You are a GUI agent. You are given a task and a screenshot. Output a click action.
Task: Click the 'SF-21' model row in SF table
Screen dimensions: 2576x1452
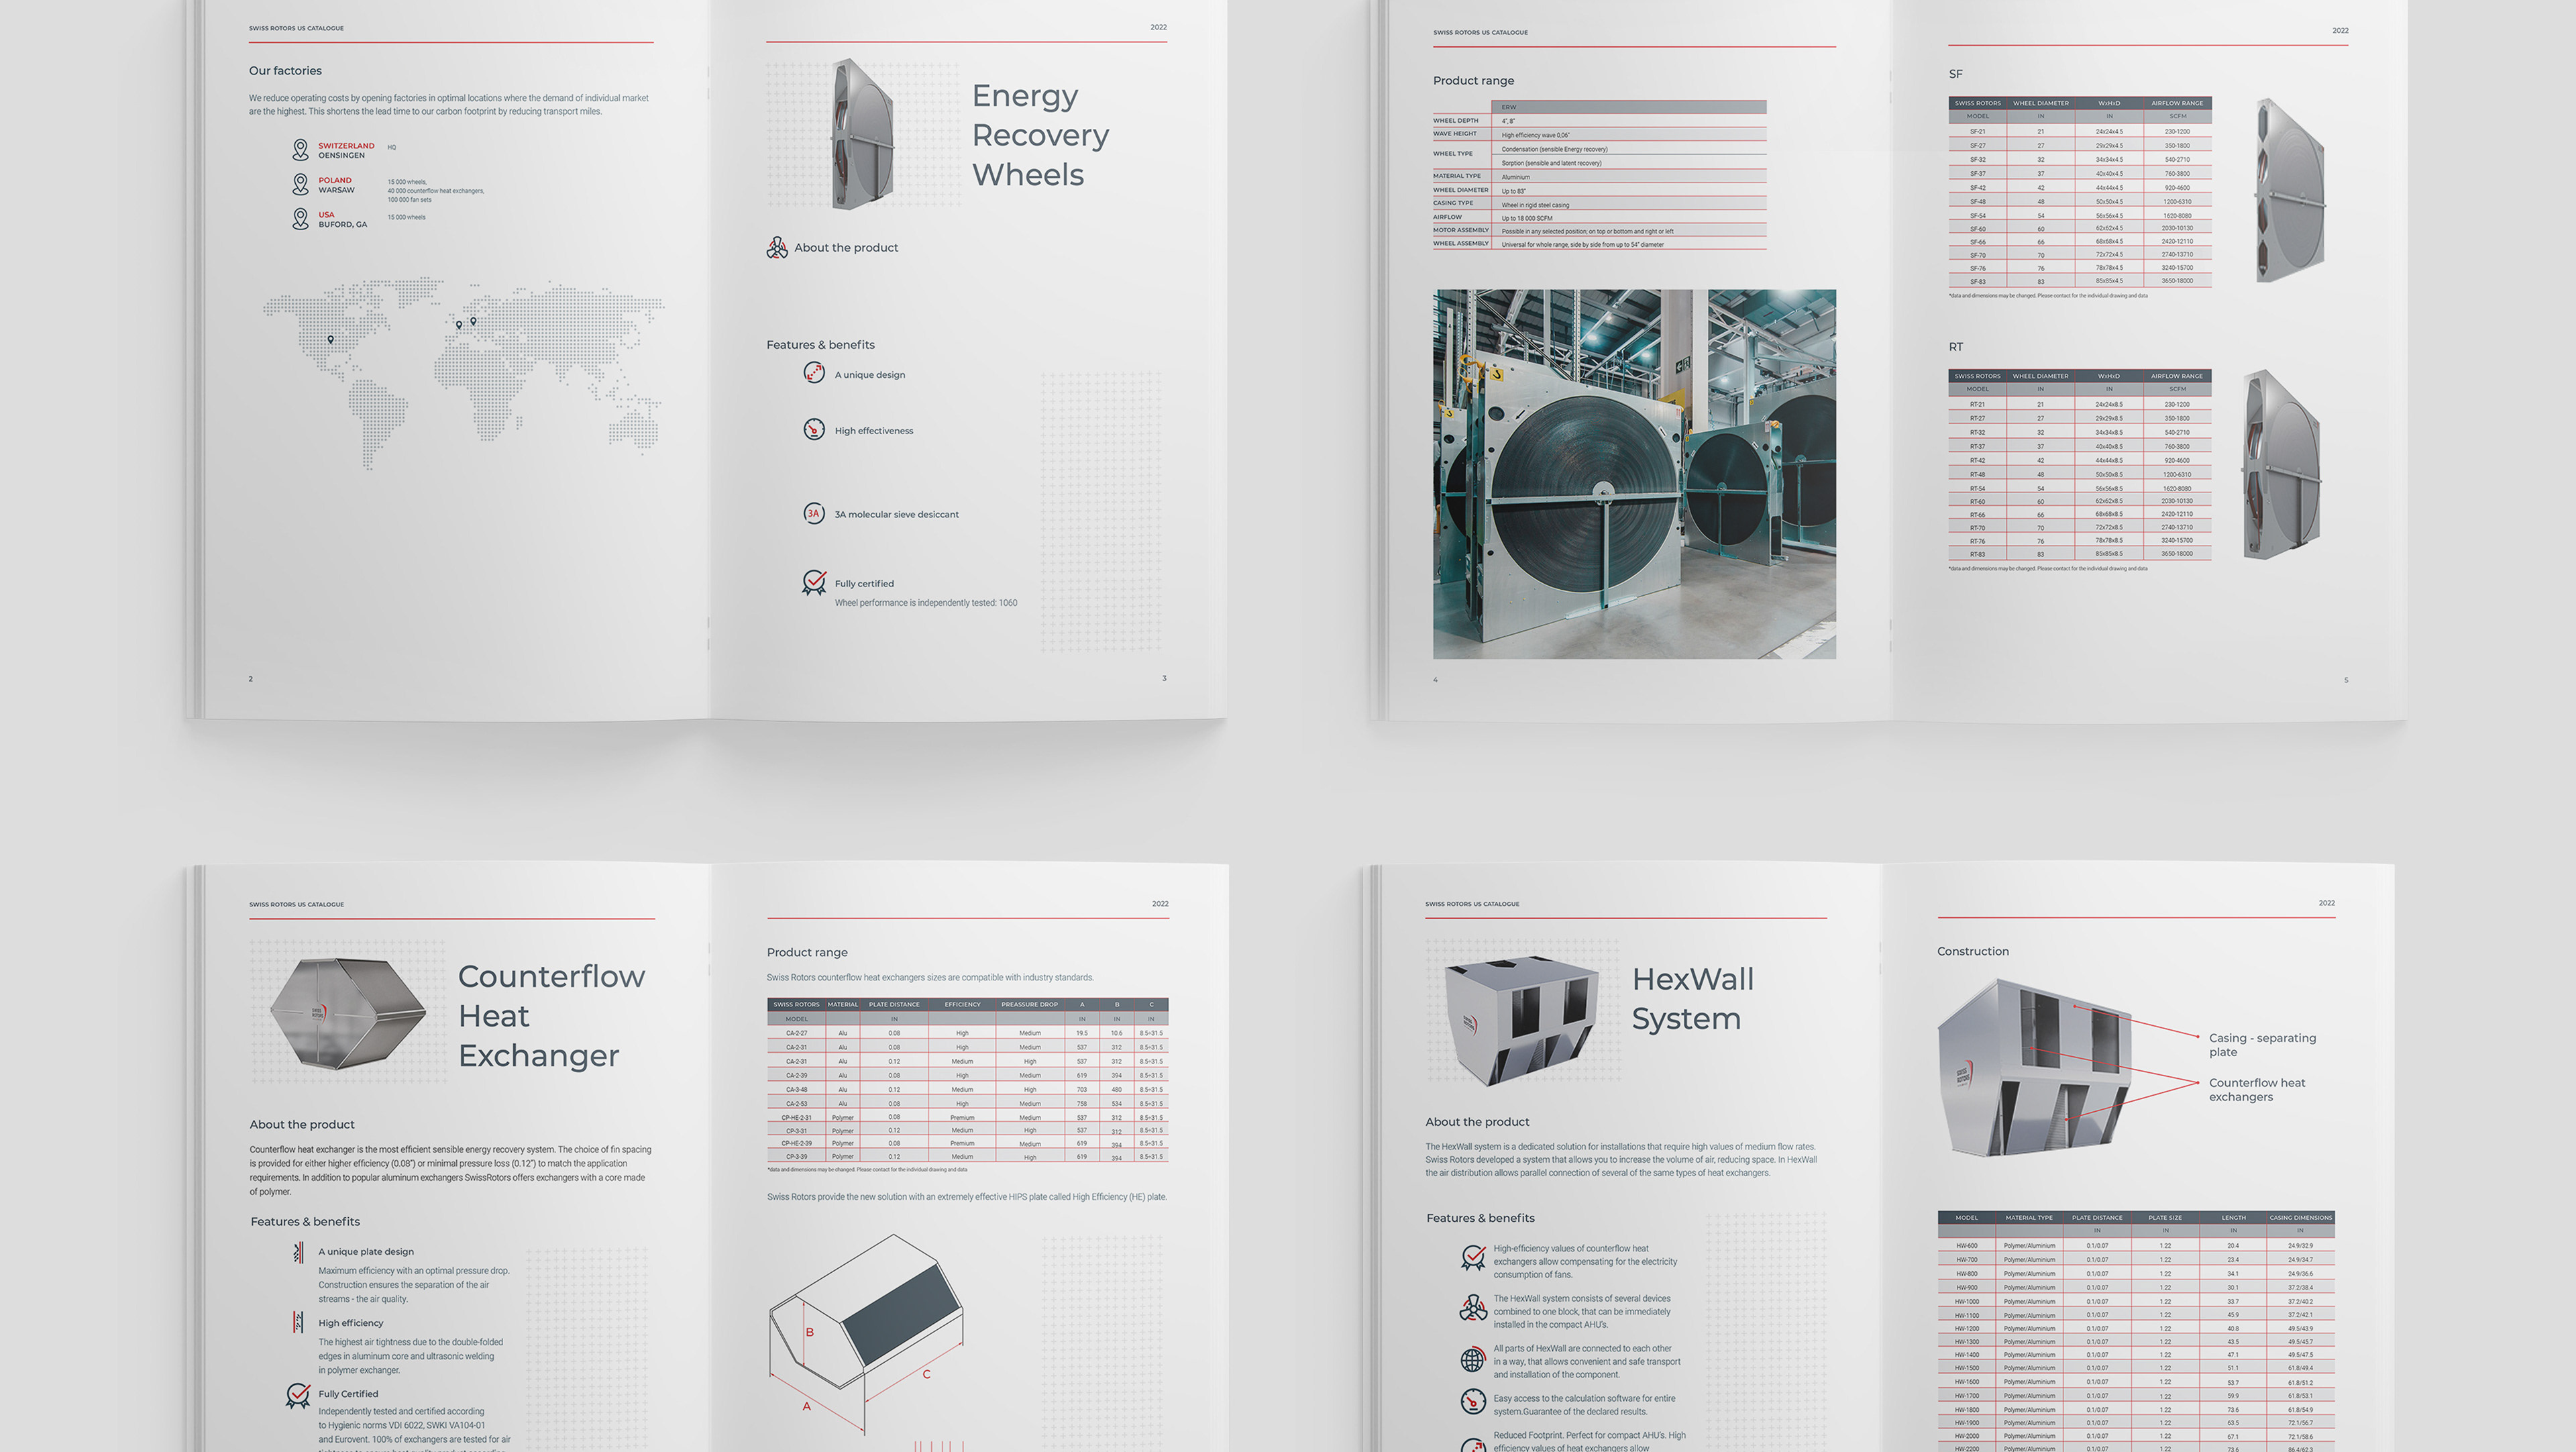pos(2079,131)
